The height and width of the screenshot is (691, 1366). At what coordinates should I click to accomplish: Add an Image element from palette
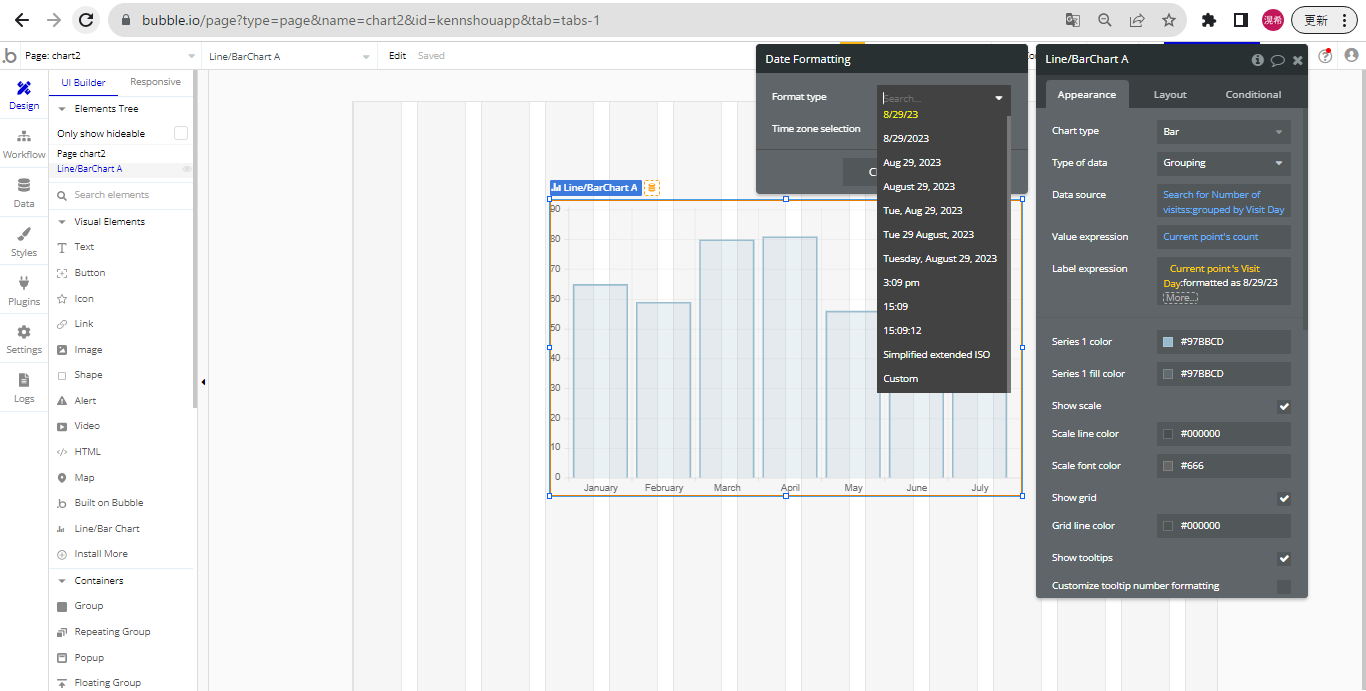pyautogui.click(x=88, y=350)
